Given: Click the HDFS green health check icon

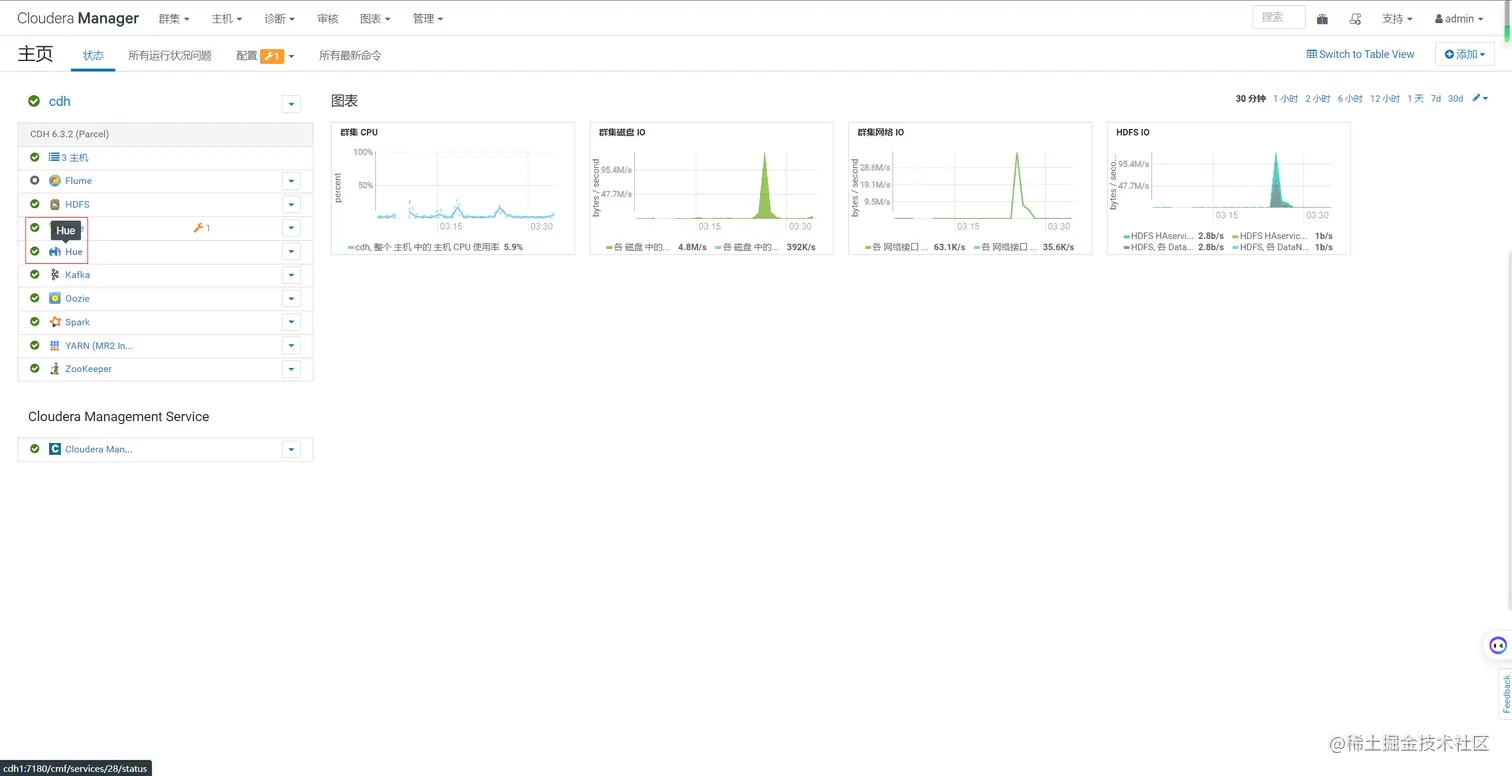Looking at the screenshot, I should [x=35, y=204].
